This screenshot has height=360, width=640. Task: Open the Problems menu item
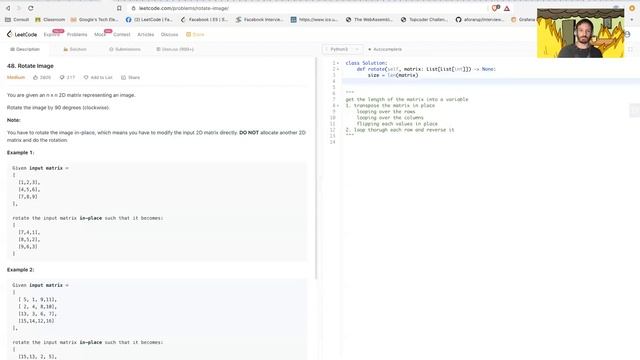77,35
